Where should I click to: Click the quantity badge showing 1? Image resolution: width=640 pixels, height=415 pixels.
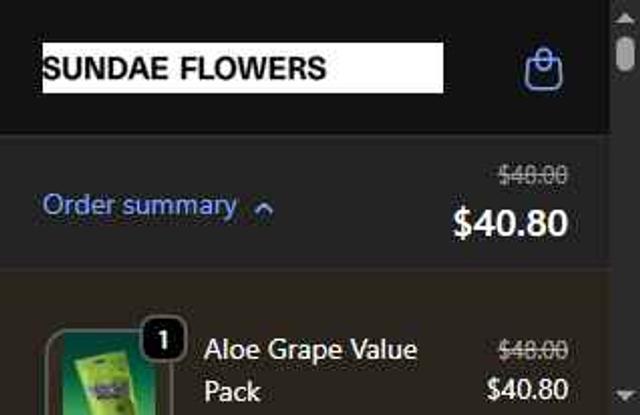coord(163,340)
